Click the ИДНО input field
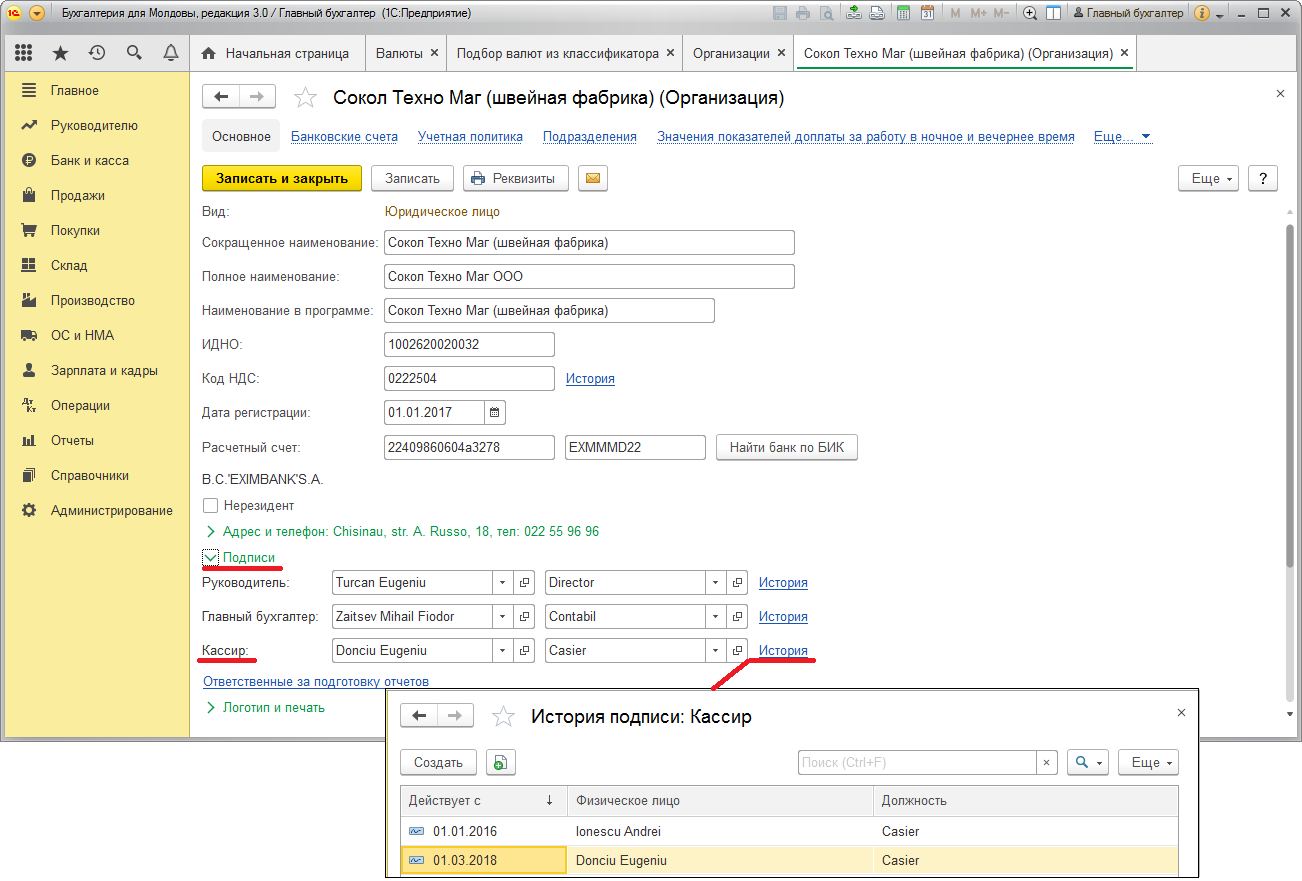The width and height of the screenshot is (1302, 881). pos(469,344)
